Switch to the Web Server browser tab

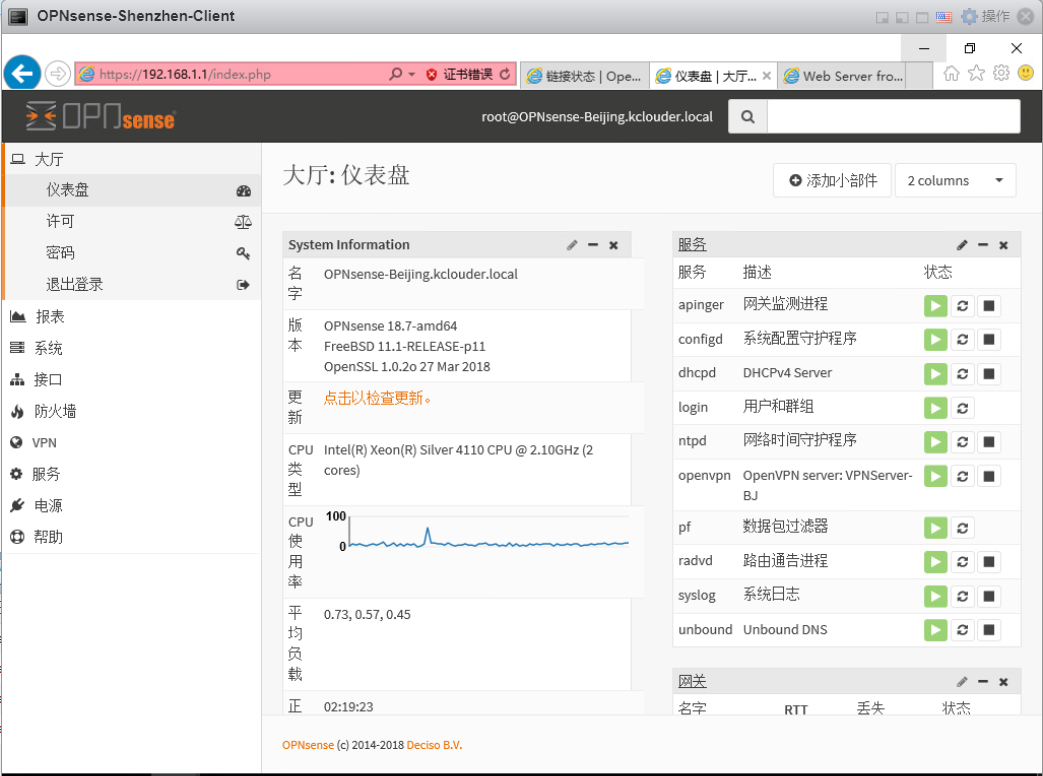tap(843, 76)
